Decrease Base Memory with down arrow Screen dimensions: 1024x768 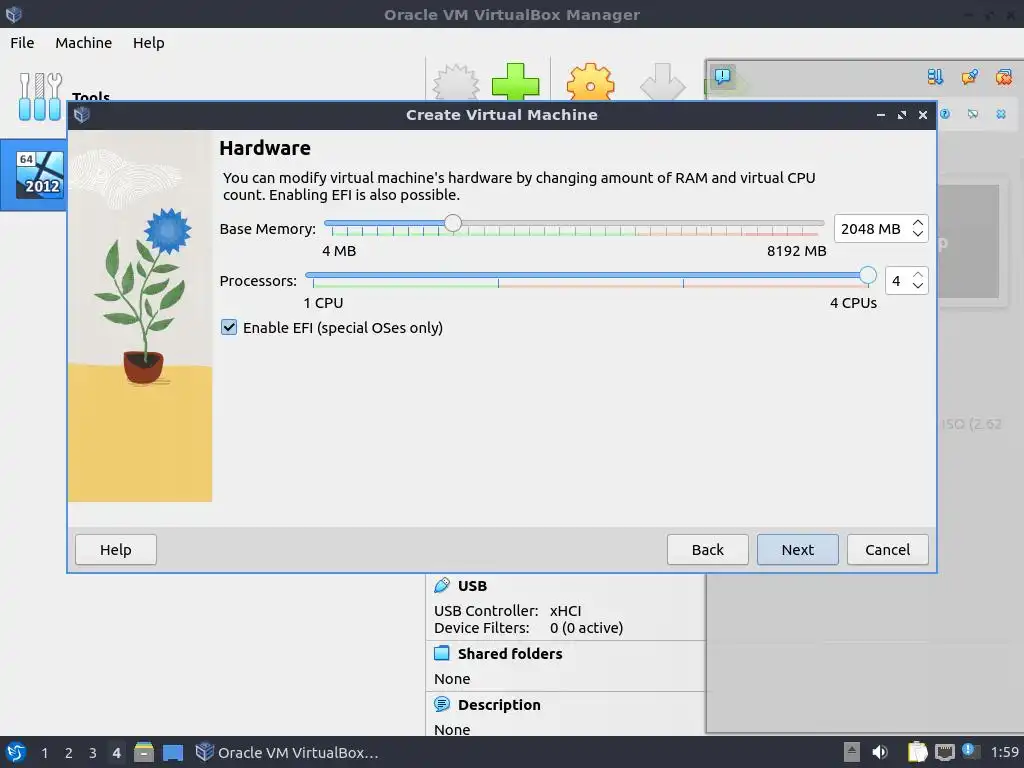[x=918, y=234]
